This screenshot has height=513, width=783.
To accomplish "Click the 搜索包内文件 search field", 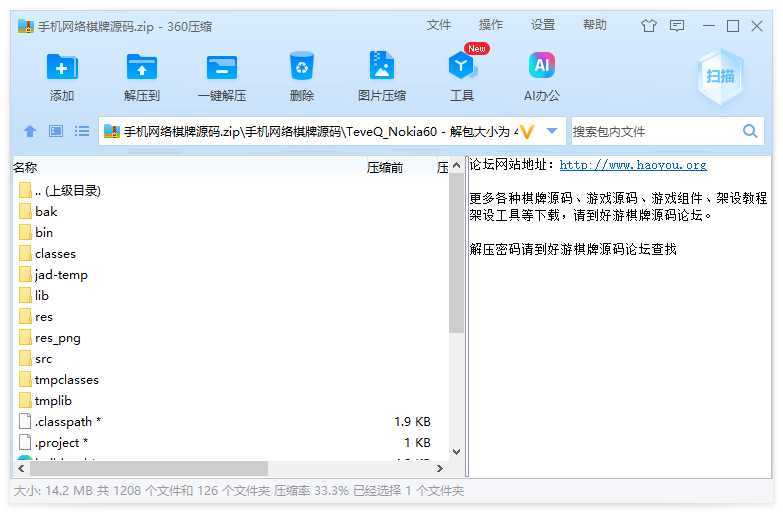I will 655,131.
